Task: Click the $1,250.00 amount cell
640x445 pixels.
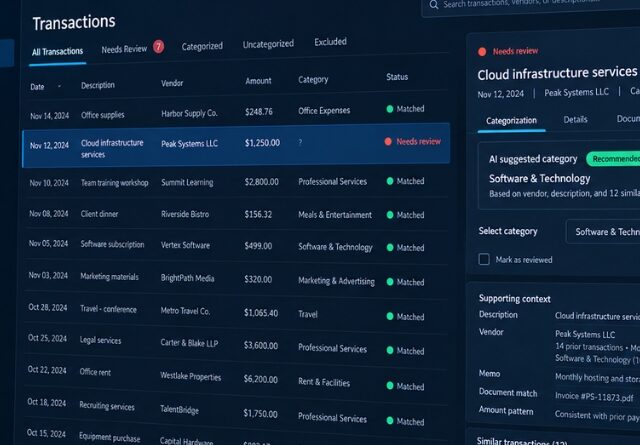Action: [x=262, y=143]
